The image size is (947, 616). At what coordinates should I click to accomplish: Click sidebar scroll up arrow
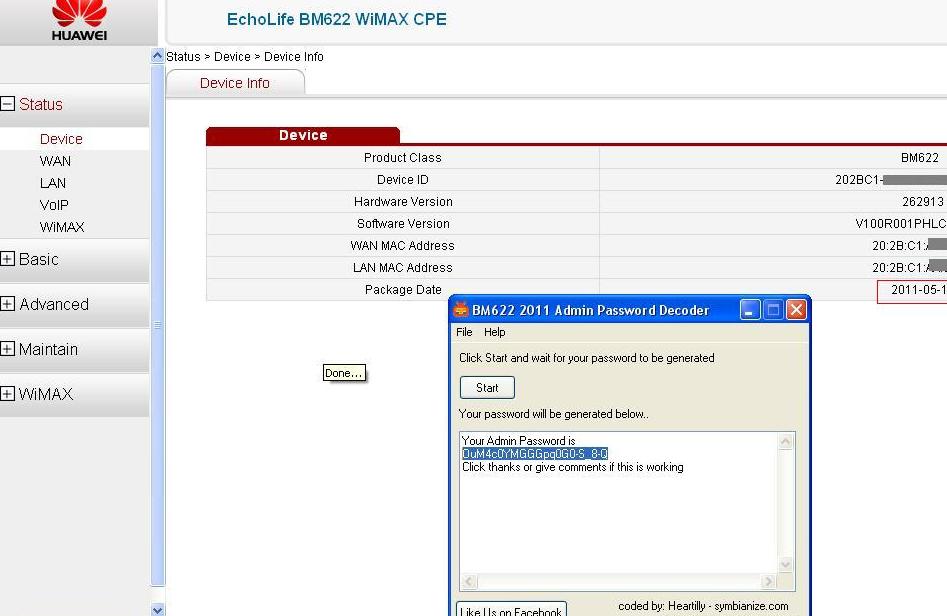[x=158, y=56]
